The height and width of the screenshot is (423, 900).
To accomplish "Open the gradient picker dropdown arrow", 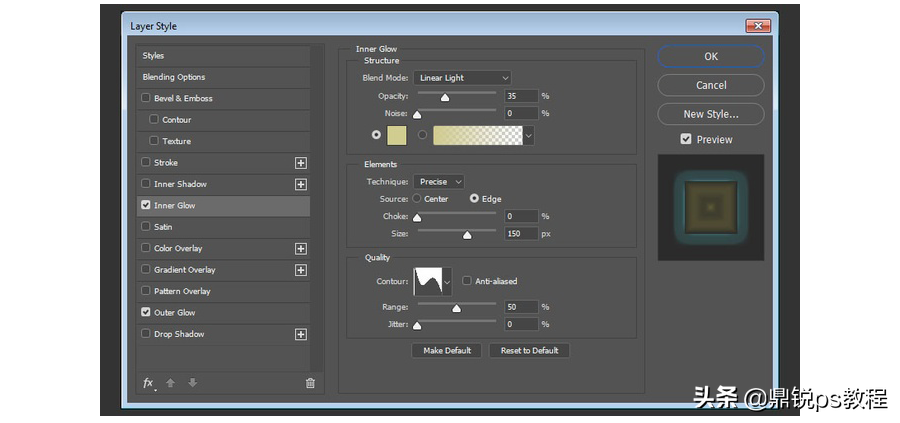I will tap(529, 135).
